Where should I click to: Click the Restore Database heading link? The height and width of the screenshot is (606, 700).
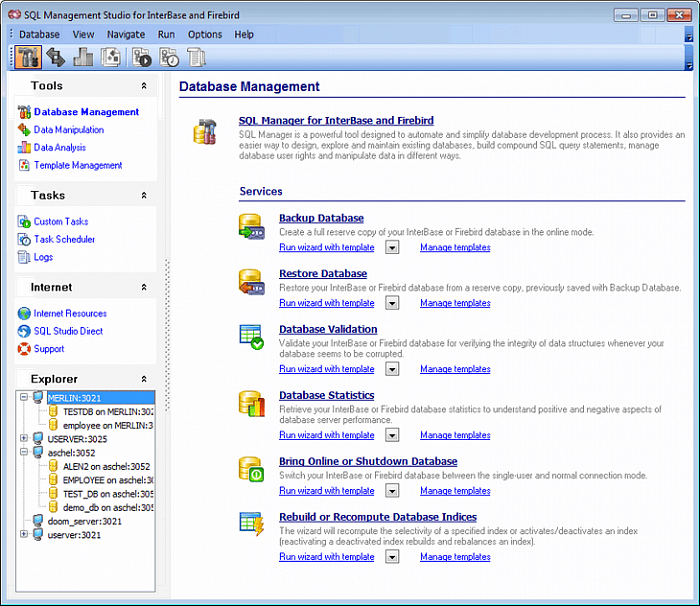[323, 274]
